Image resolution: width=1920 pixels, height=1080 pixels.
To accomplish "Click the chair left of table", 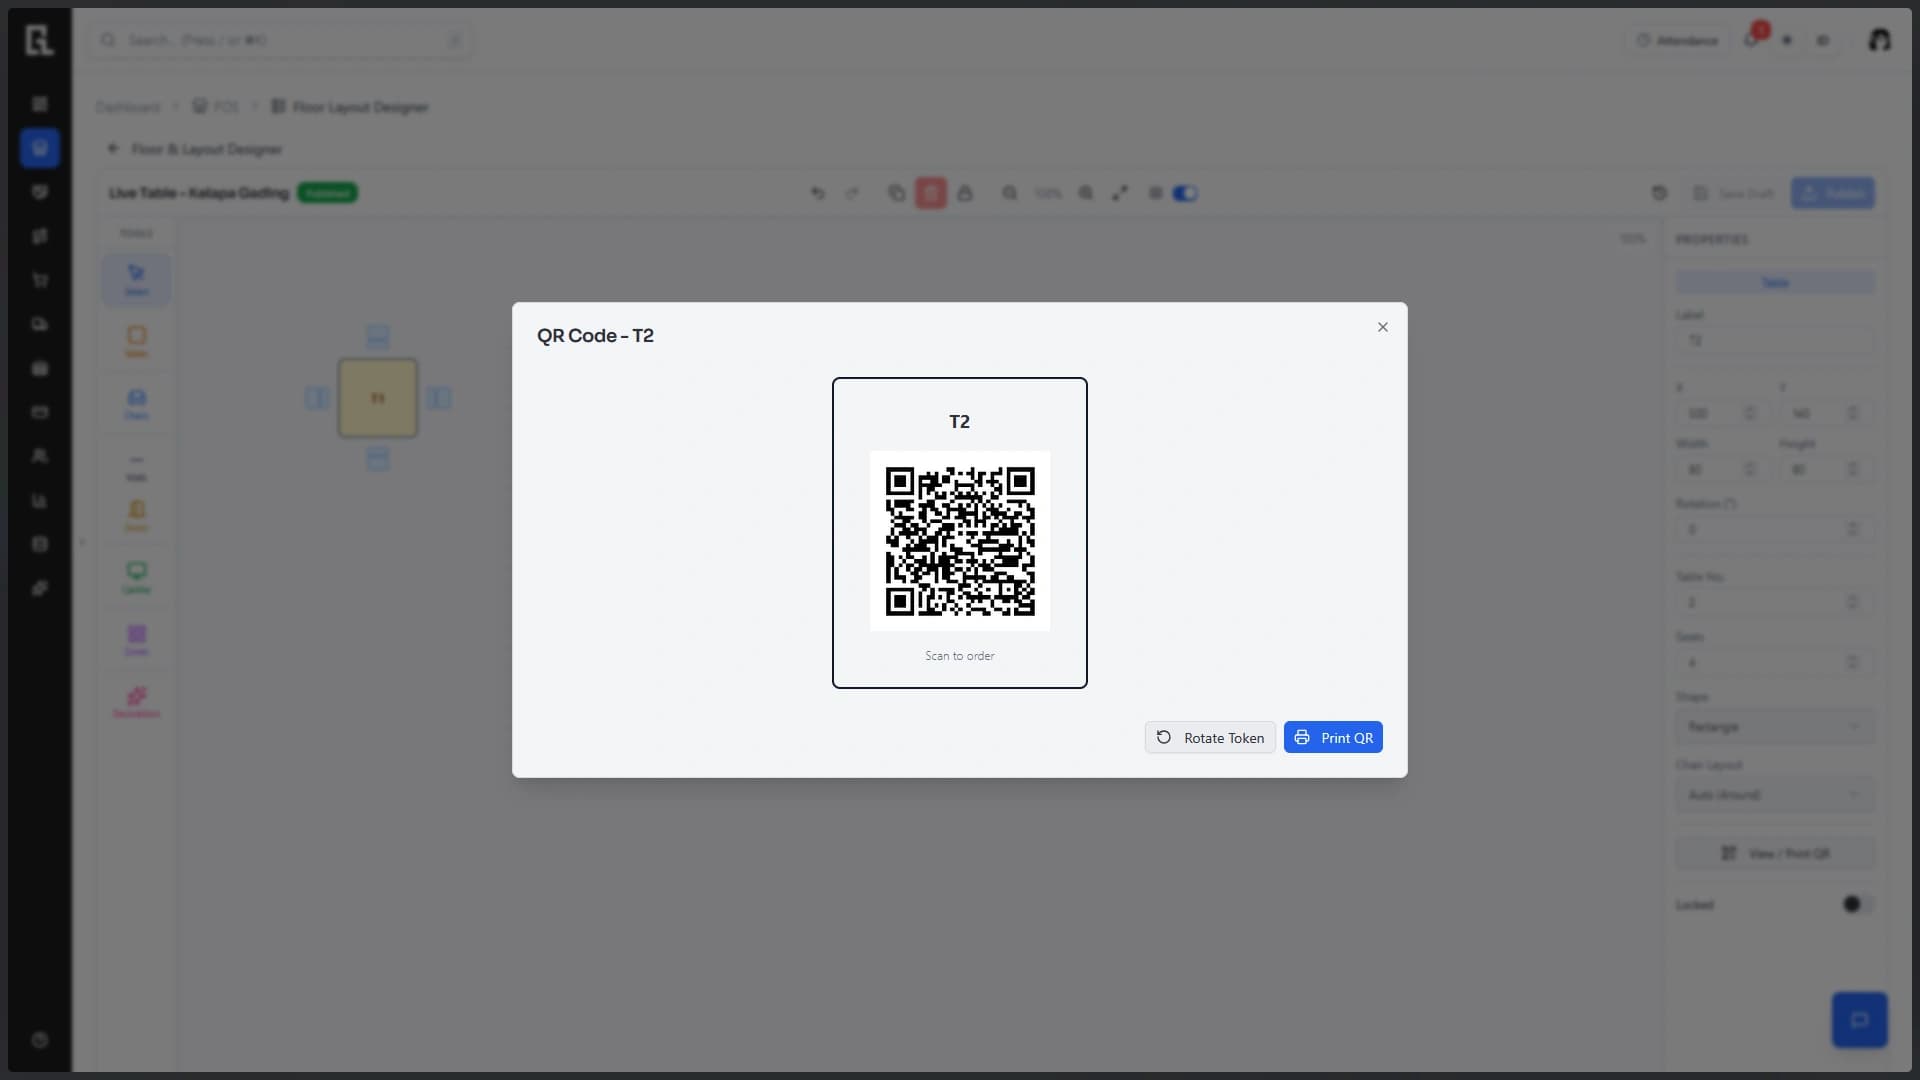I will (317, 398).
